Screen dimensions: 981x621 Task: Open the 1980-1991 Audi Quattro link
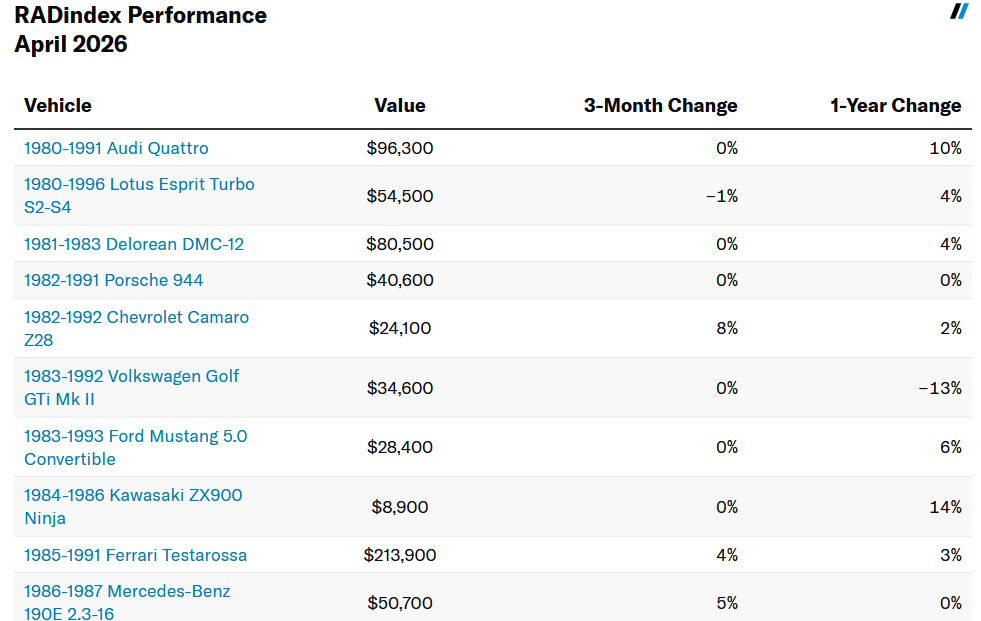click(x=116, y=148)
